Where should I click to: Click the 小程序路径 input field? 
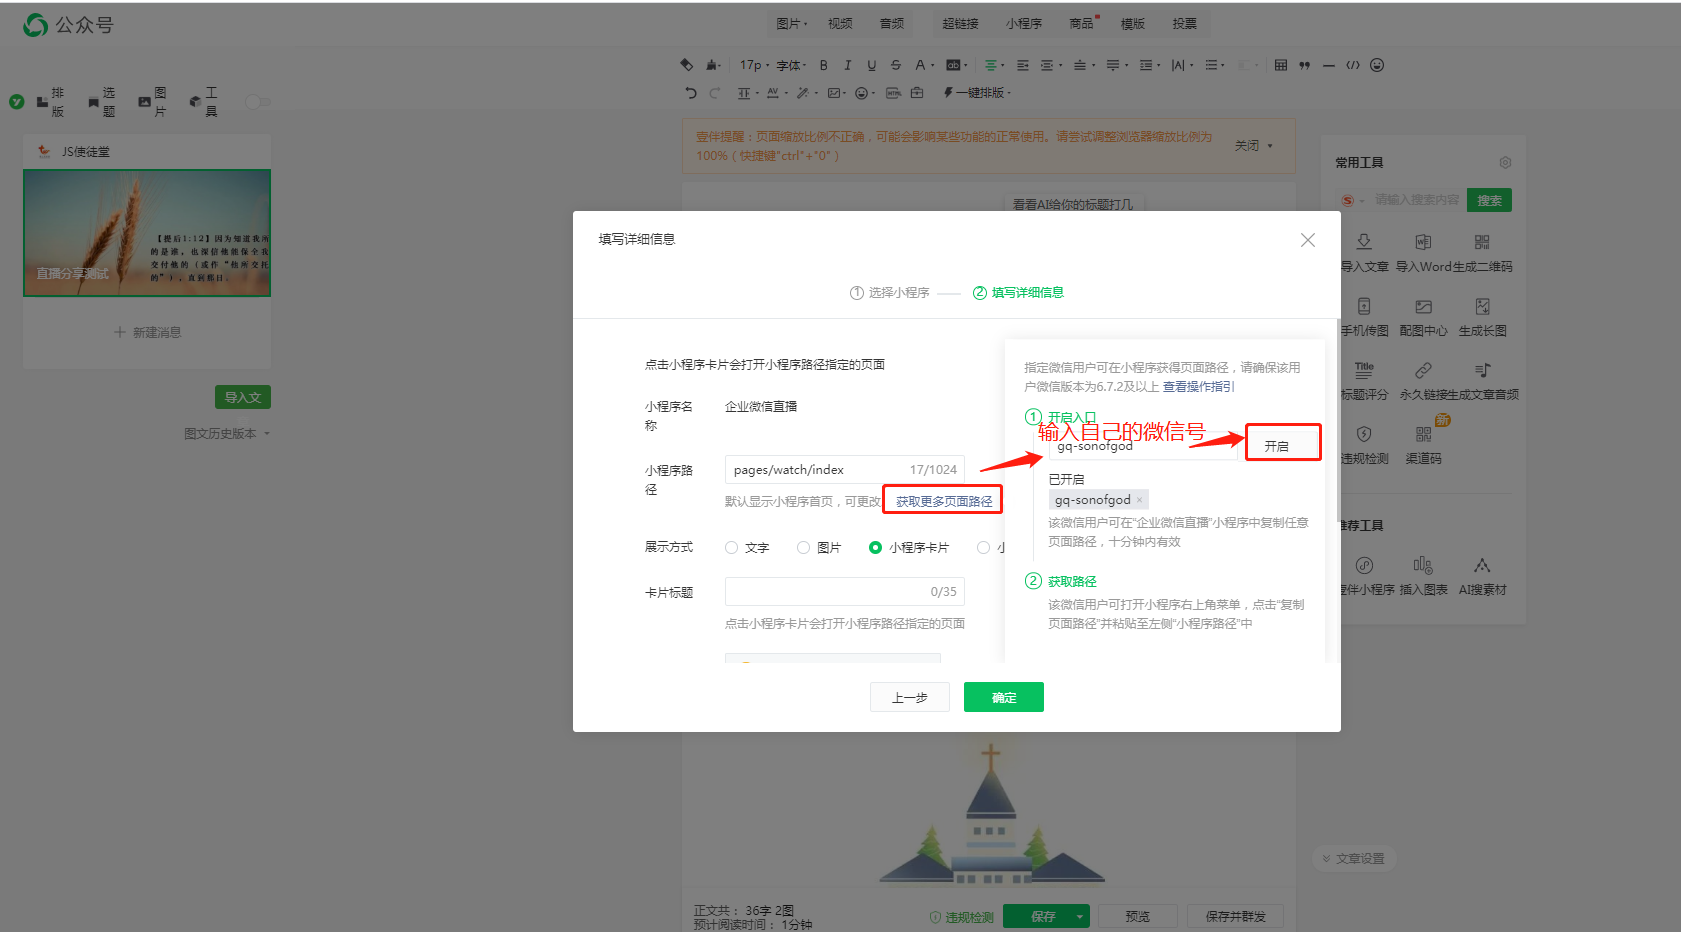coord(845,470)
